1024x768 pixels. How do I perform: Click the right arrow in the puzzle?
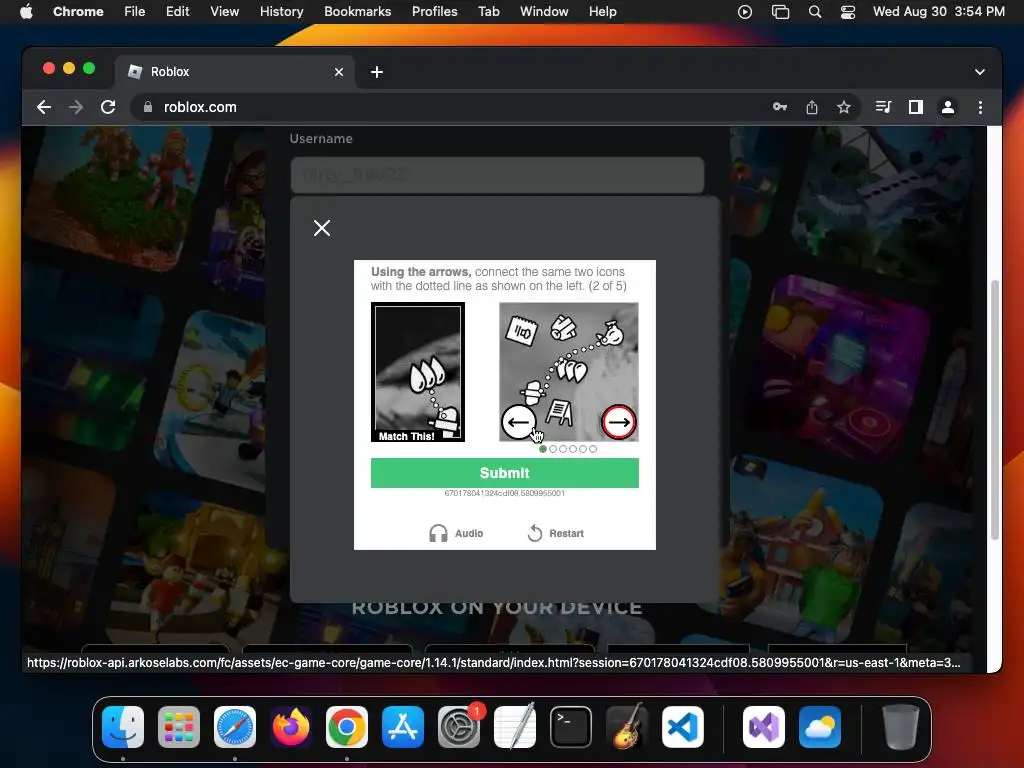tap(618, 422)
